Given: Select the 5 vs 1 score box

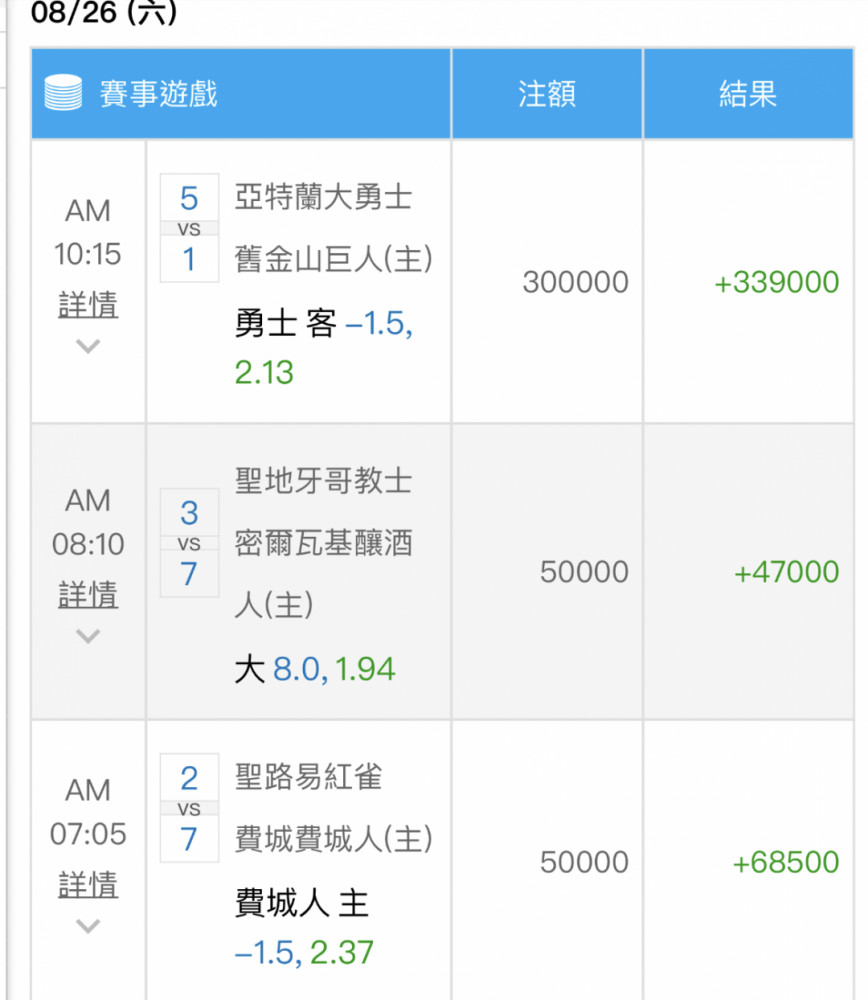Looking at the screenshot, I should [189, 228].
